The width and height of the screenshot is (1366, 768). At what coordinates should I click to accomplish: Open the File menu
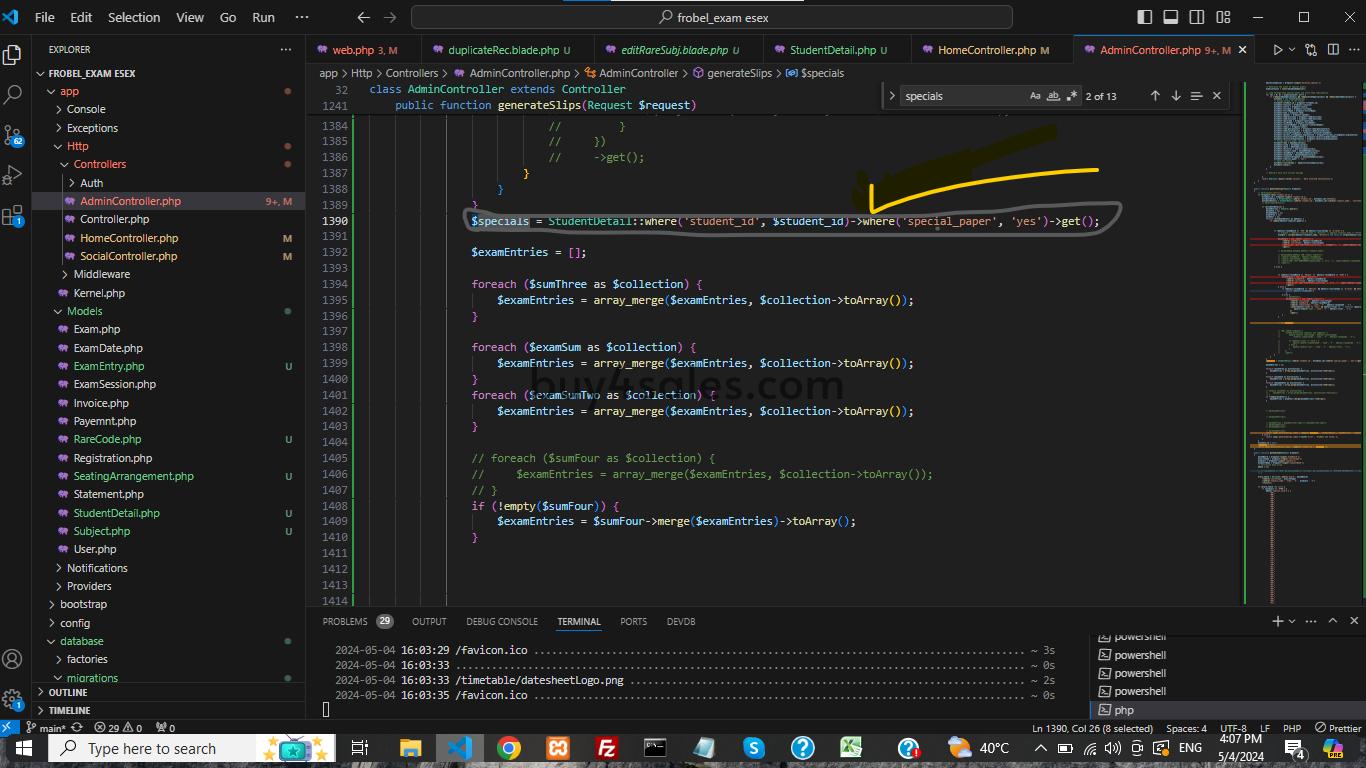[x=45, y=17]
